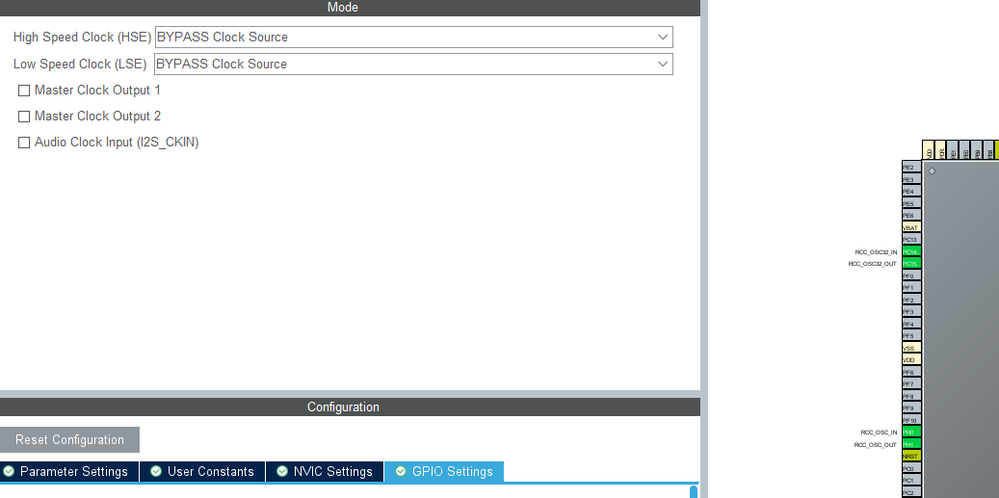Select pin PE3 on the chip
This screenshot has height=498, width=999.
pos(912,179)
